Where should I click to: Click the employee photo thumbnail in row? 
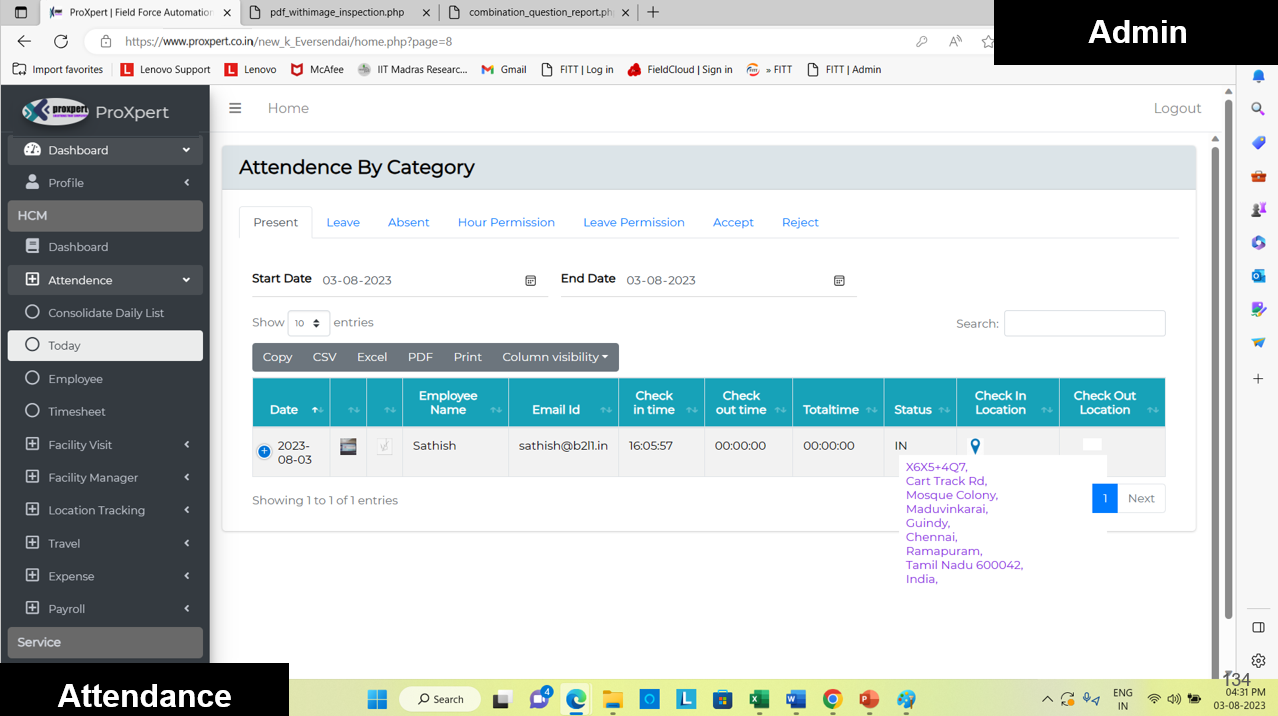pos(348,447)
